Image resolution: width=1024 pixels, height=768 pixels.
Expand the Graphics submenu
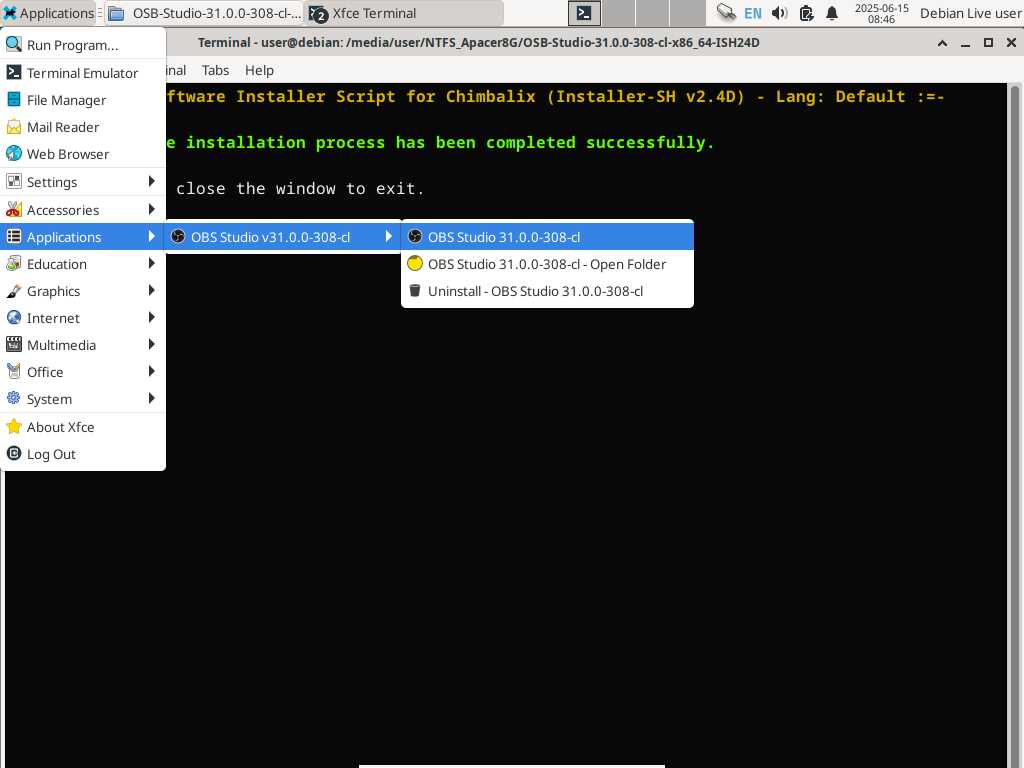[x=83, y=291]
